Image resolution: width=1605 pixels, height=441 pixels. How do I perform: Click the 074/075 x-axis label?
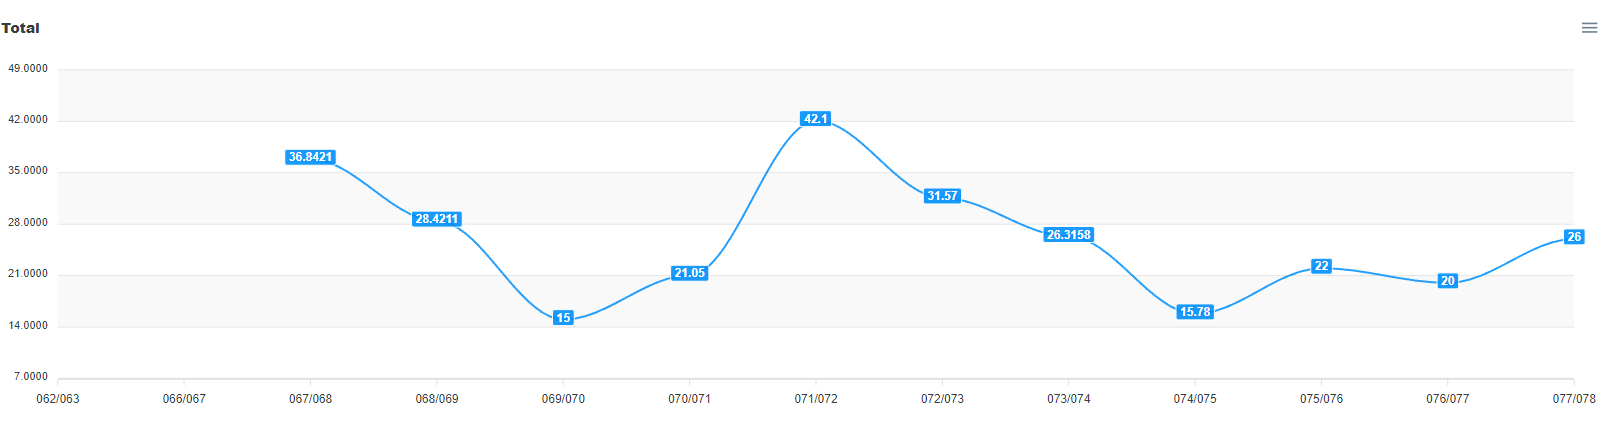point(1195,399)
